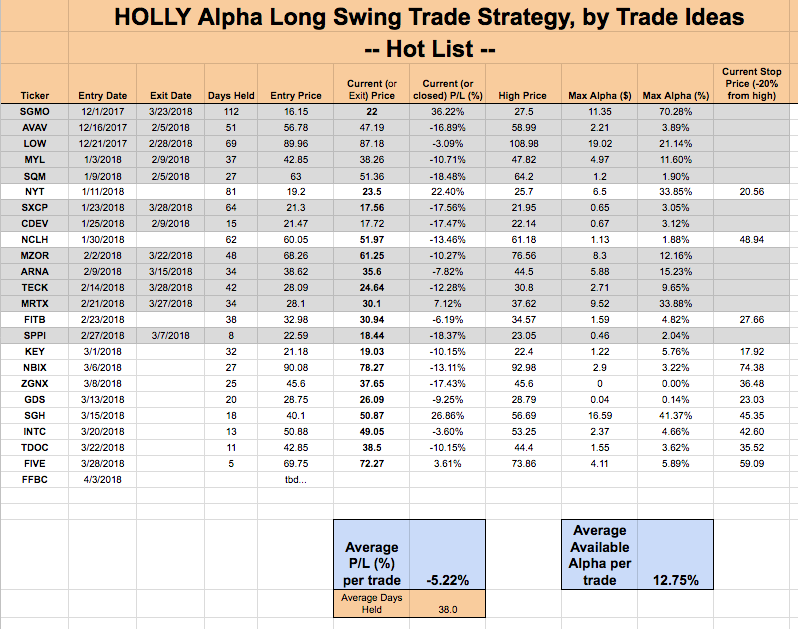Click the Current Stop Price column header
Viewport: 798px width, 629px height.
[x=752, y=83]
